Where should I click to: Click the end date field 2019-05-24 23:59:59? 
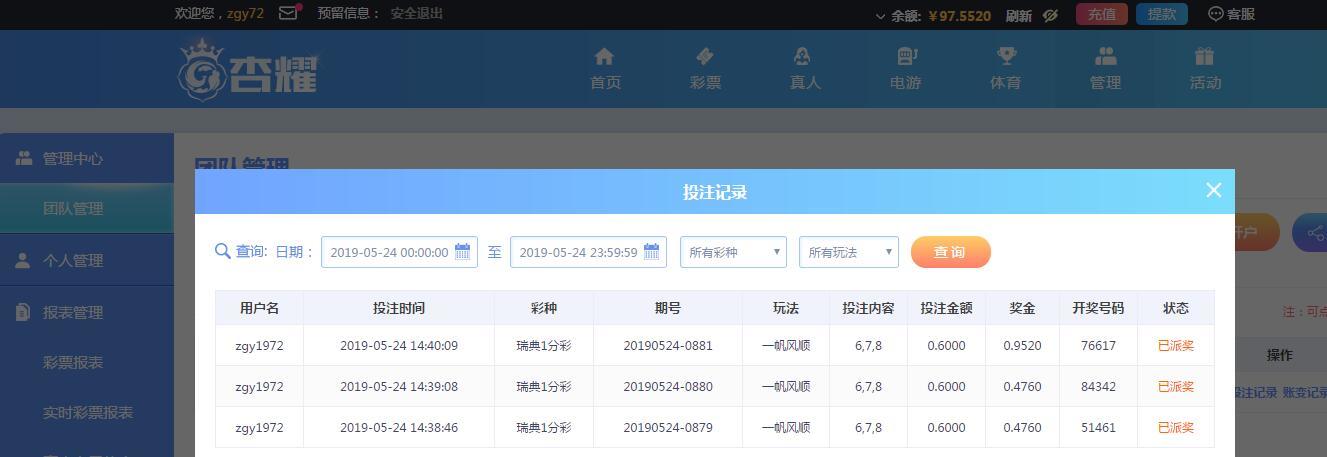tap(588, 252)
